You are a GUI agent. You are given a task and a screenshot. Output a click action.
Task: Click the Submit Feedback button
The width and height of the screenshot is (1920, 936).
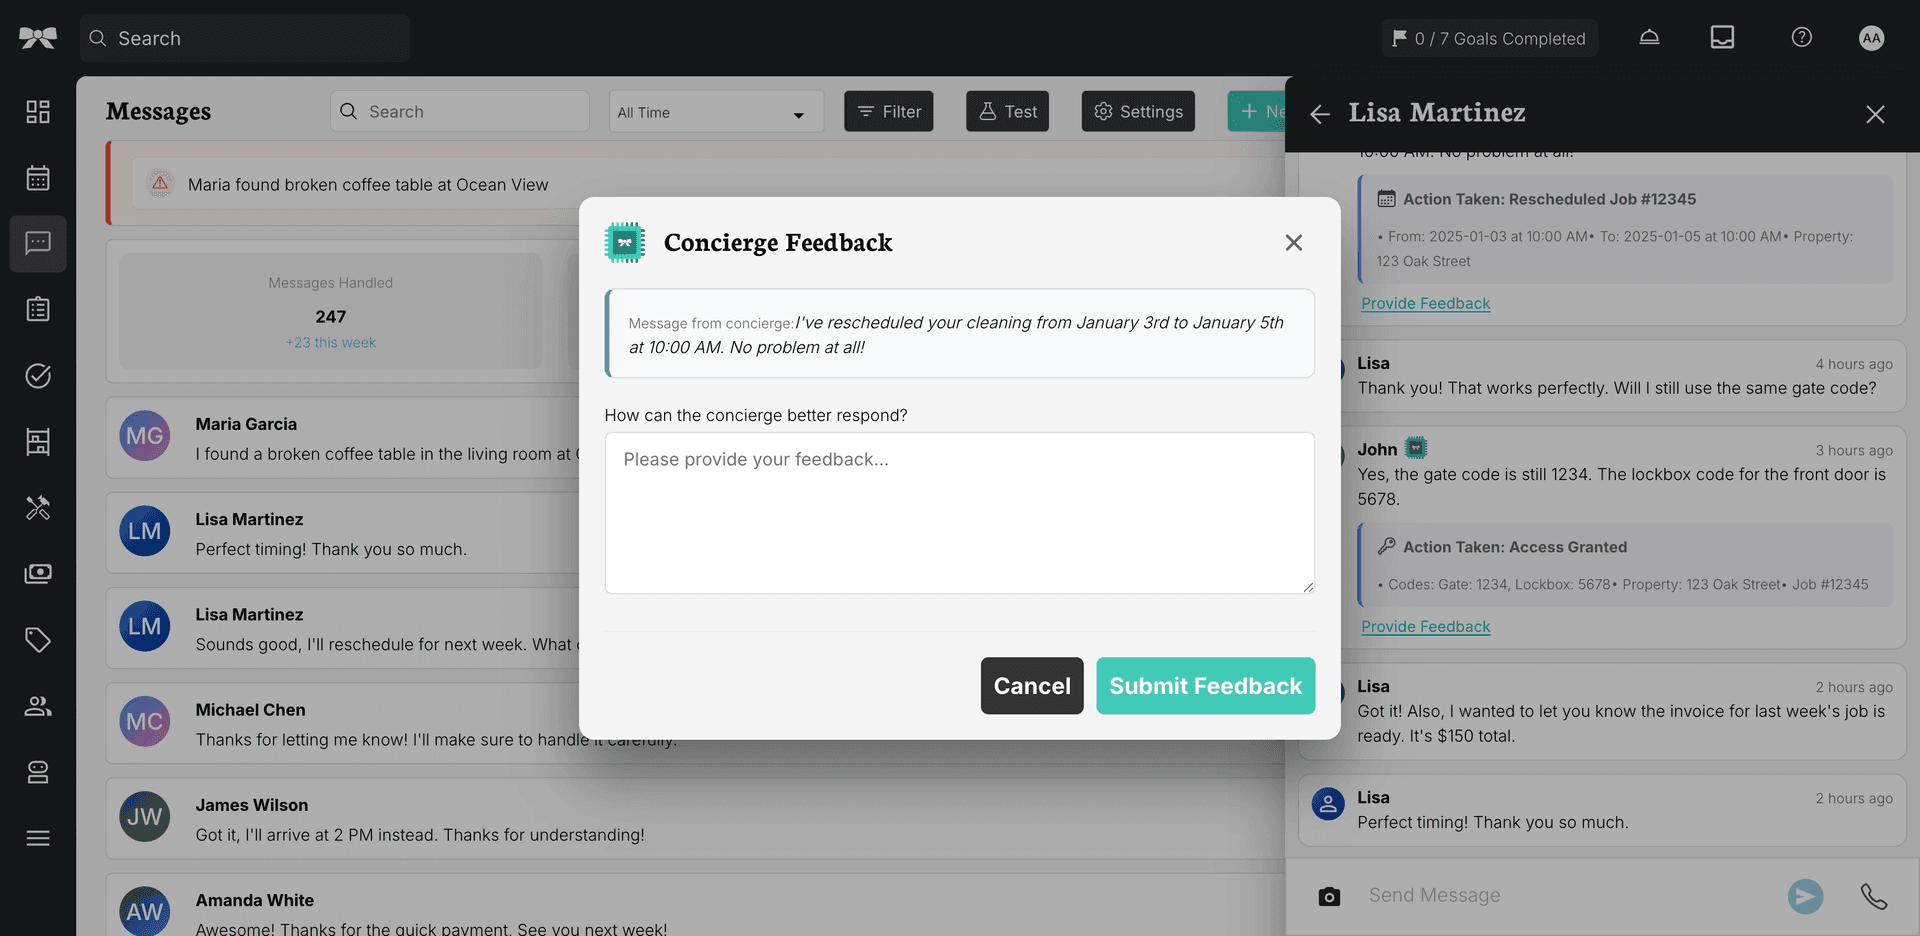click(1204, 686)
